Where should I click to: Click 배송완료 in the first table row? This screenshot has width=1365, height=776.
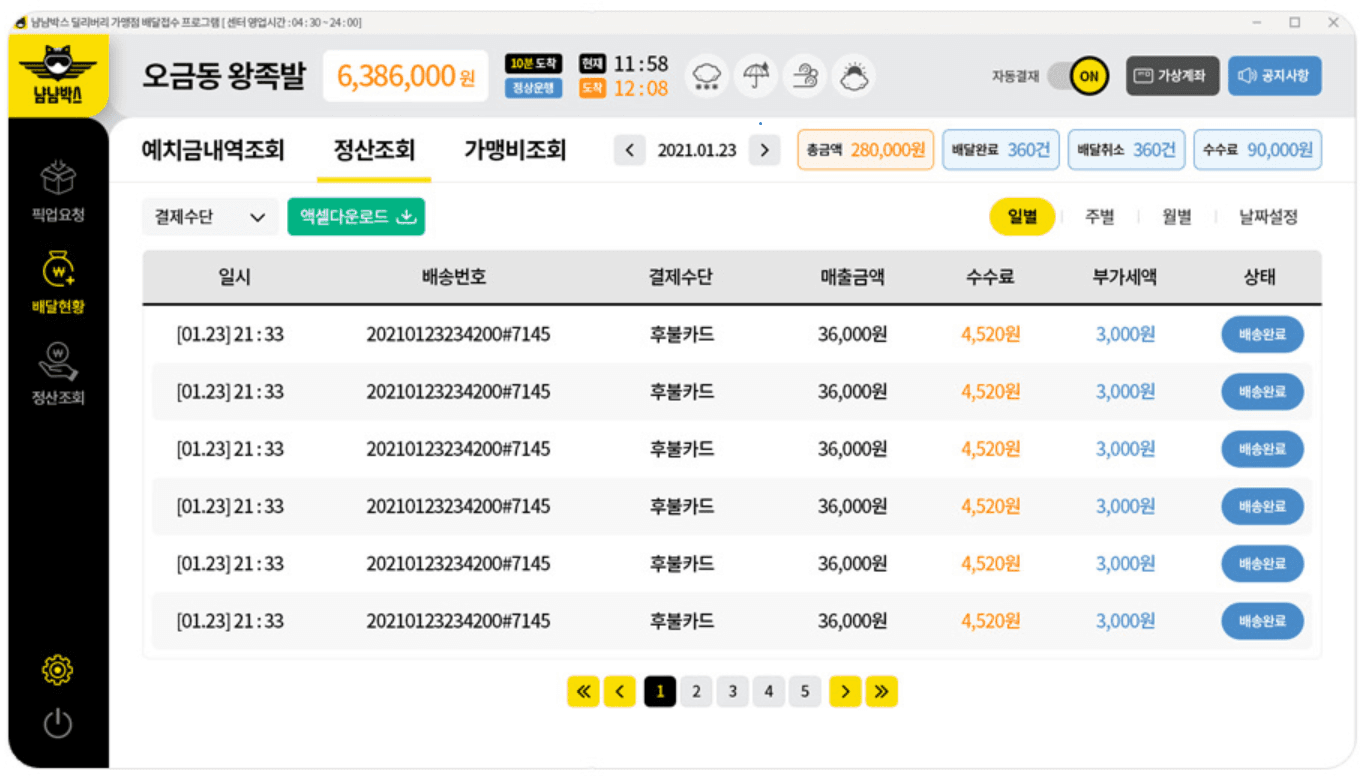point(1262,335)
